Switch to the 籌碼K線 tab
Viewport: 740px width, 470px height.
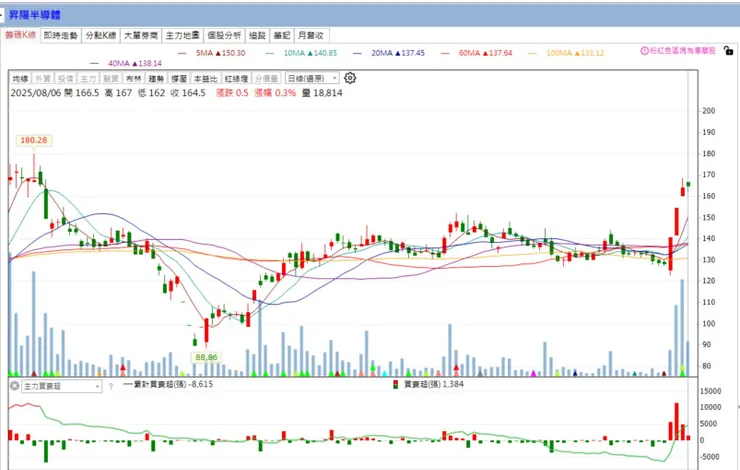(x=20, y=35)
